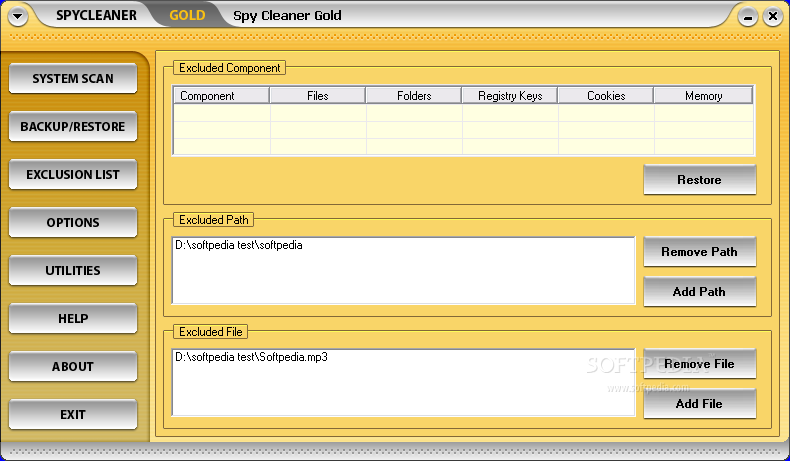The height and width of the screenshot is (461, 790).
Task: Click Remove File button
Action: tap(699, 363)
